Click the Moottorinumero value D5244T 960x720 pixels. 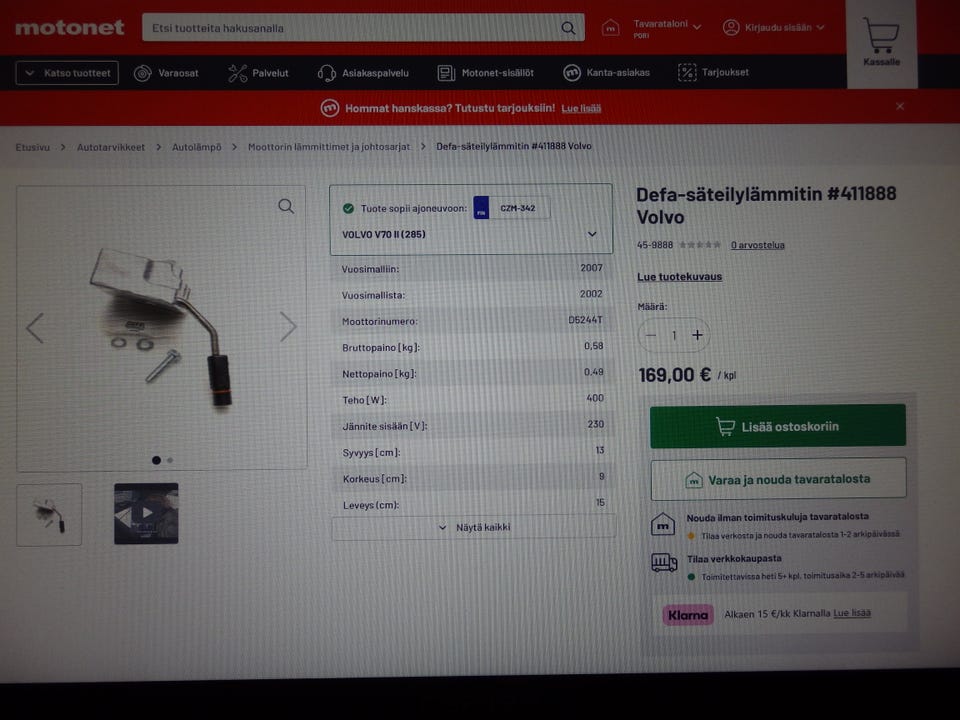585,320
